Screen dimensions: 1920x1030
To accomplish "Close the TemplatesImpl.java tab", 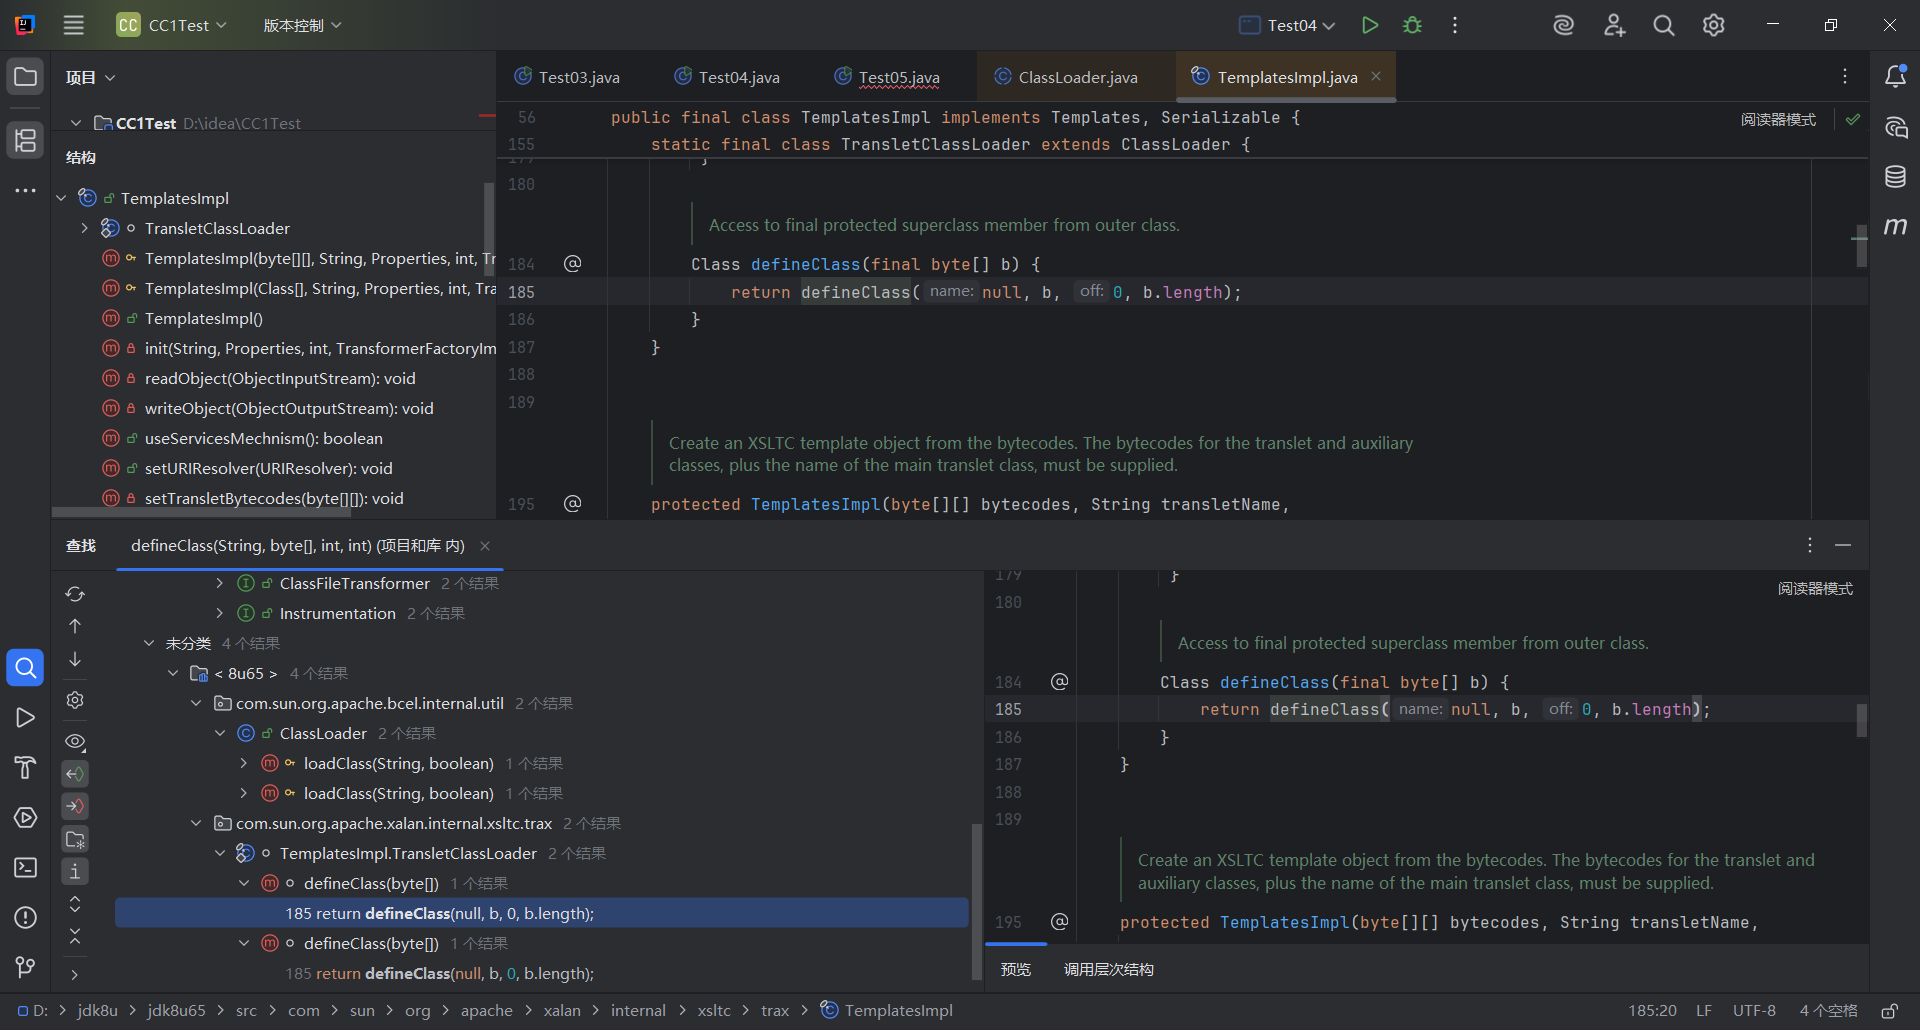I will [1376, 76].
